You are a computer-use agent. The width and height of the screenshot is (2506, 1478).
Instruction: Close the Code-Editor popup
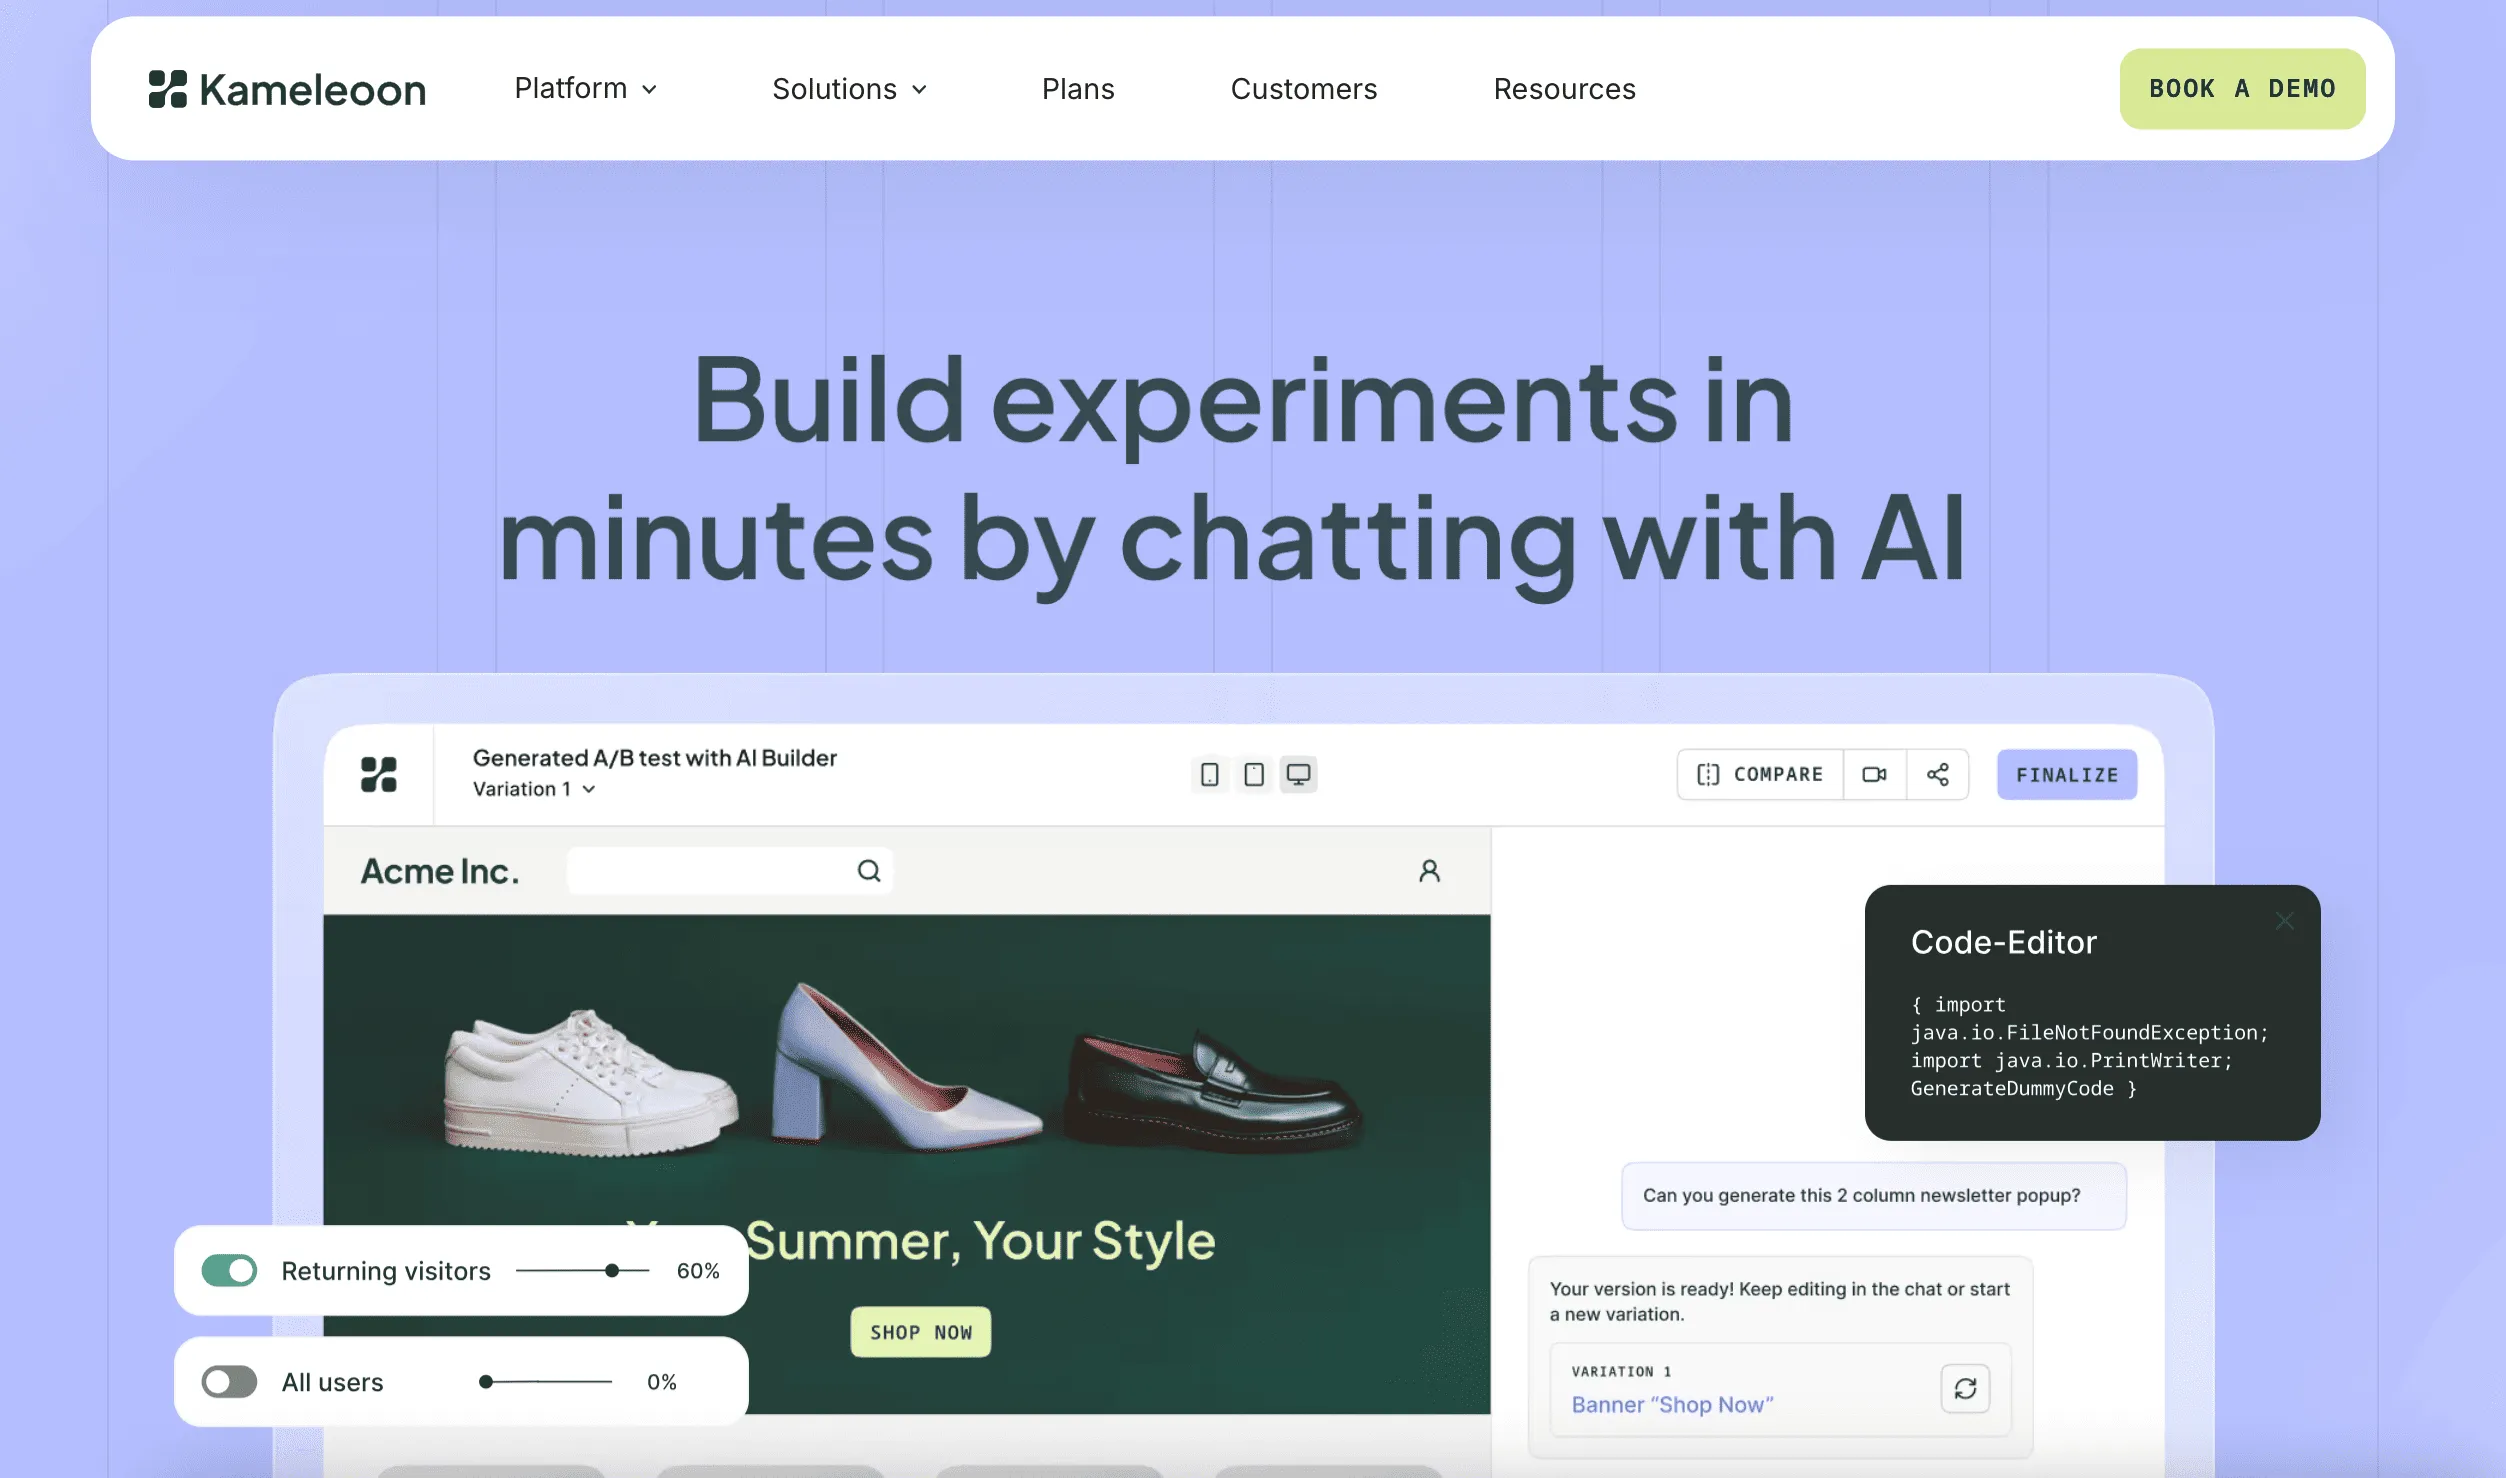2284,921
